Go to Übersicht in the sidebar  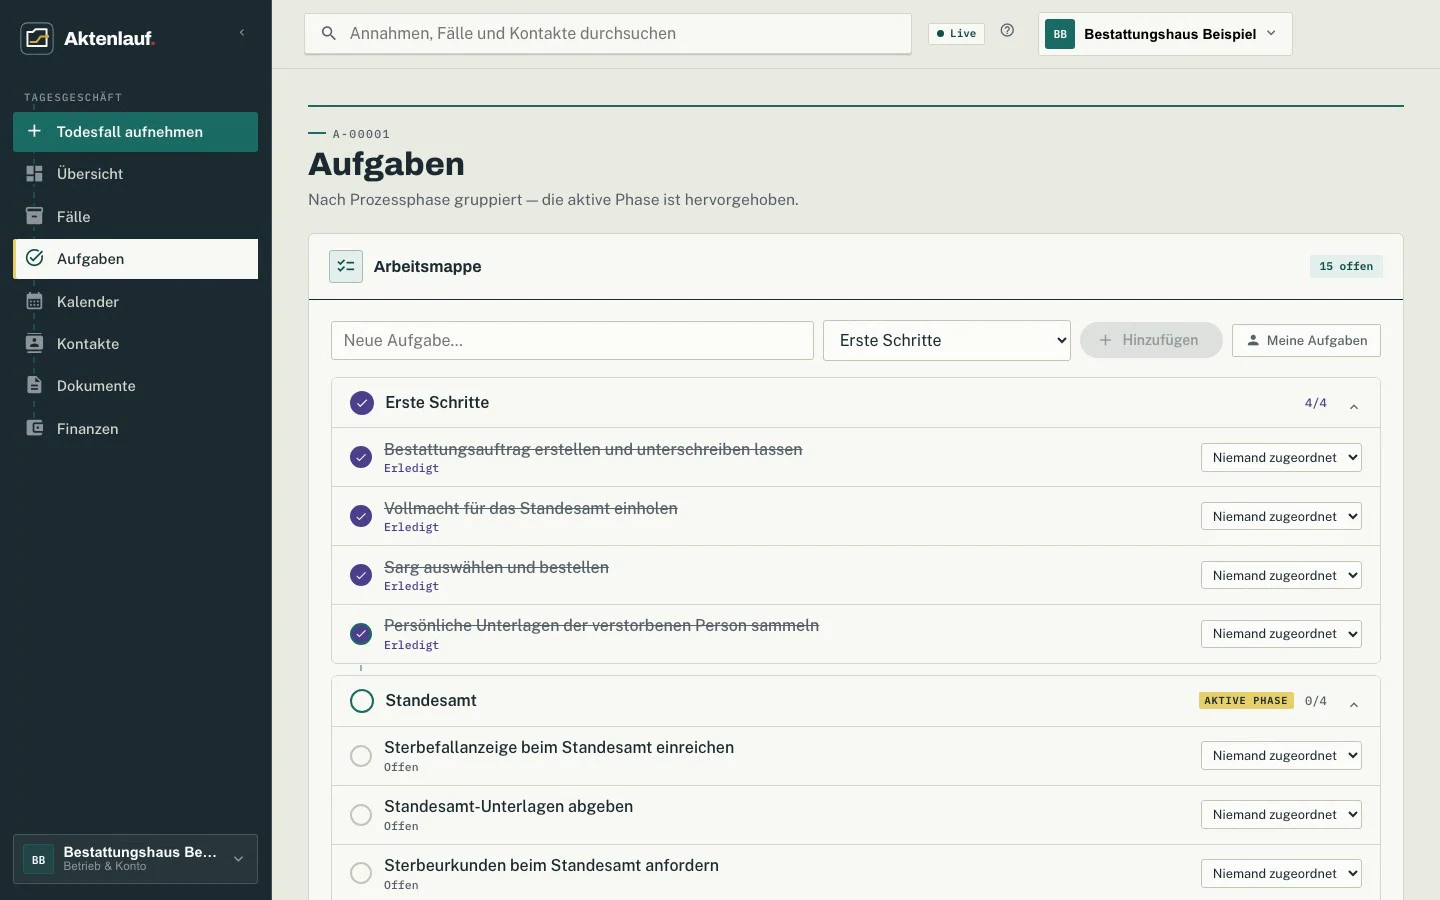[135, 174]
